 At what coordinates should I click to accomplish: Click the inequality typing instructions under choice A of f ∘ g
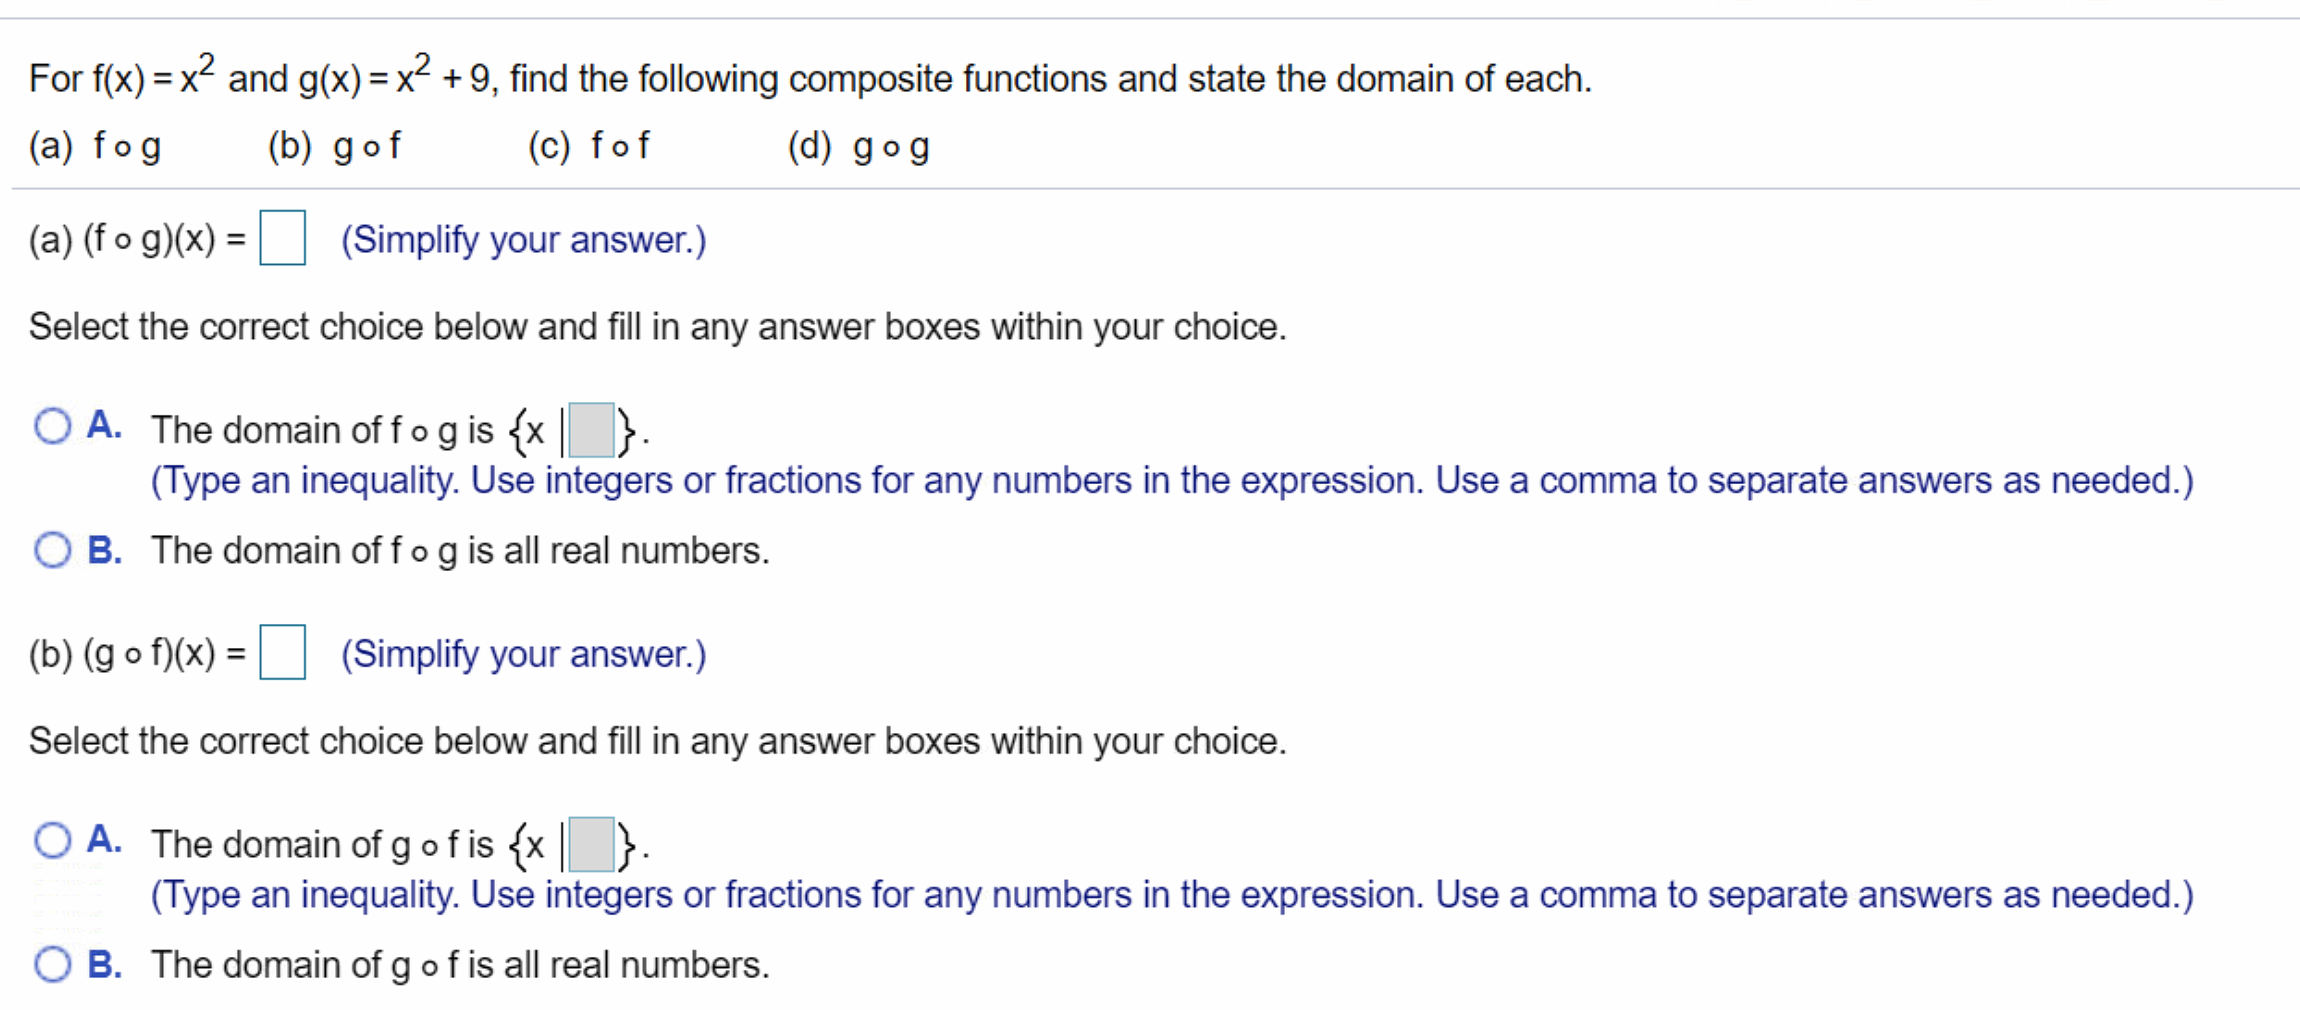click(x=1170, y=480)
